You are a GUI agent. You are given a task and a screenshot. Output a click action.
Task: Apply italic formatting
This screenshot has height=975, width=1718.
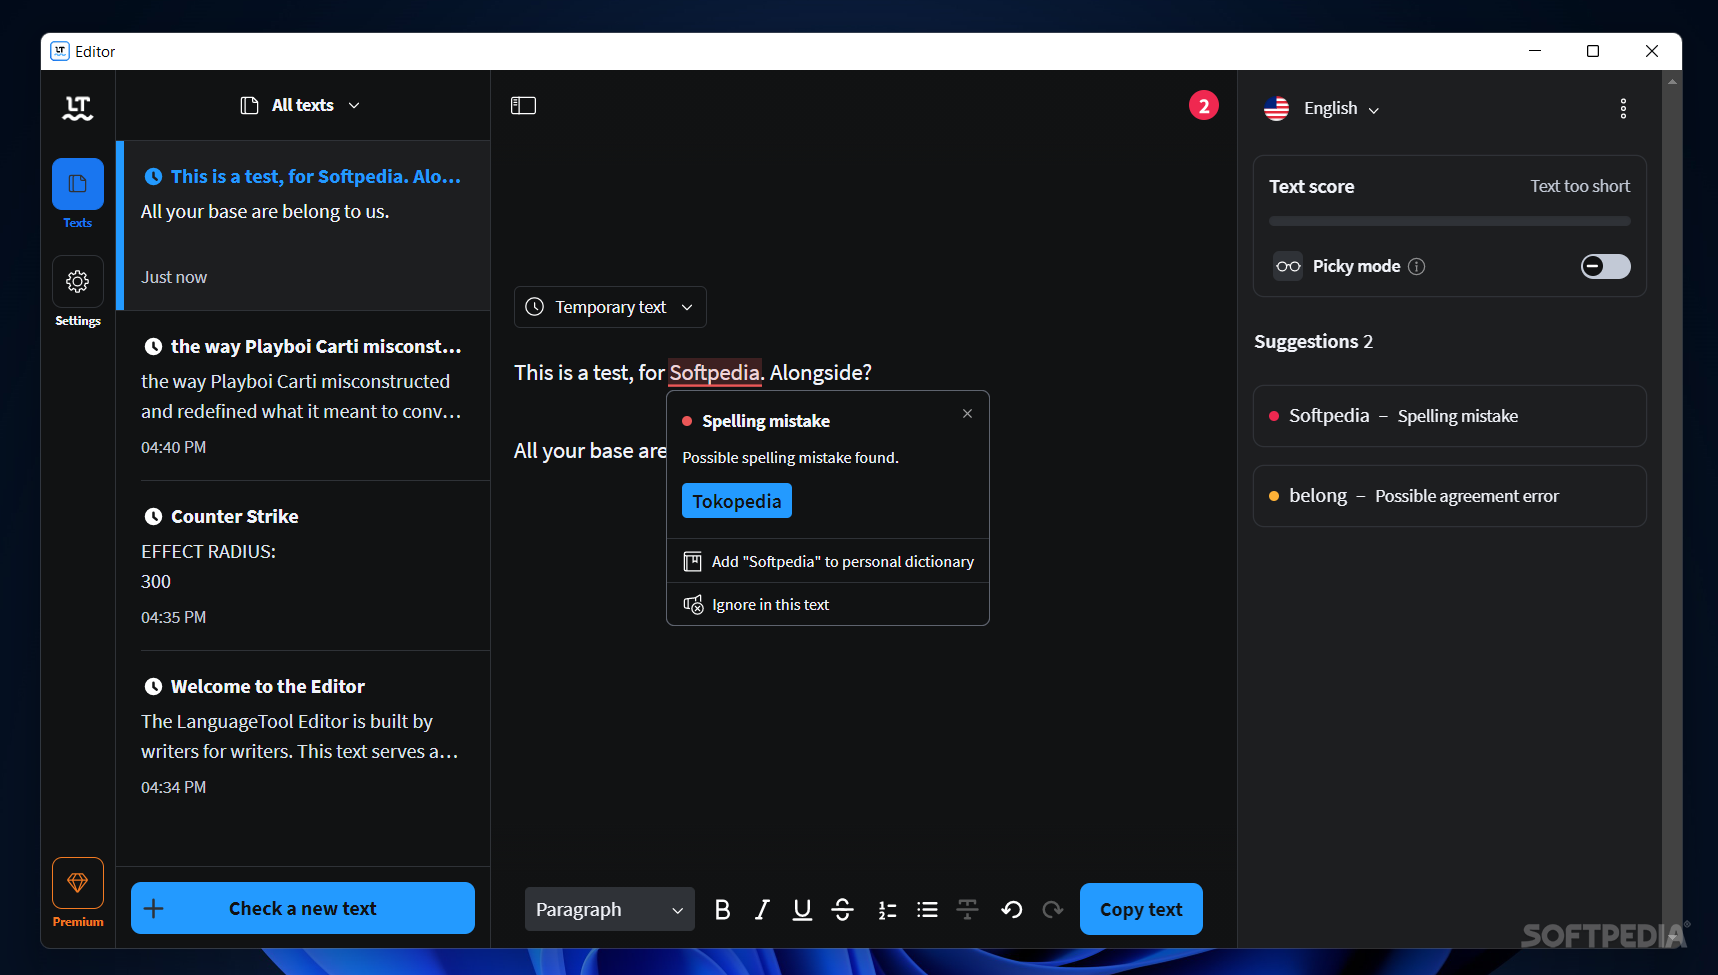tap(762, 909)
